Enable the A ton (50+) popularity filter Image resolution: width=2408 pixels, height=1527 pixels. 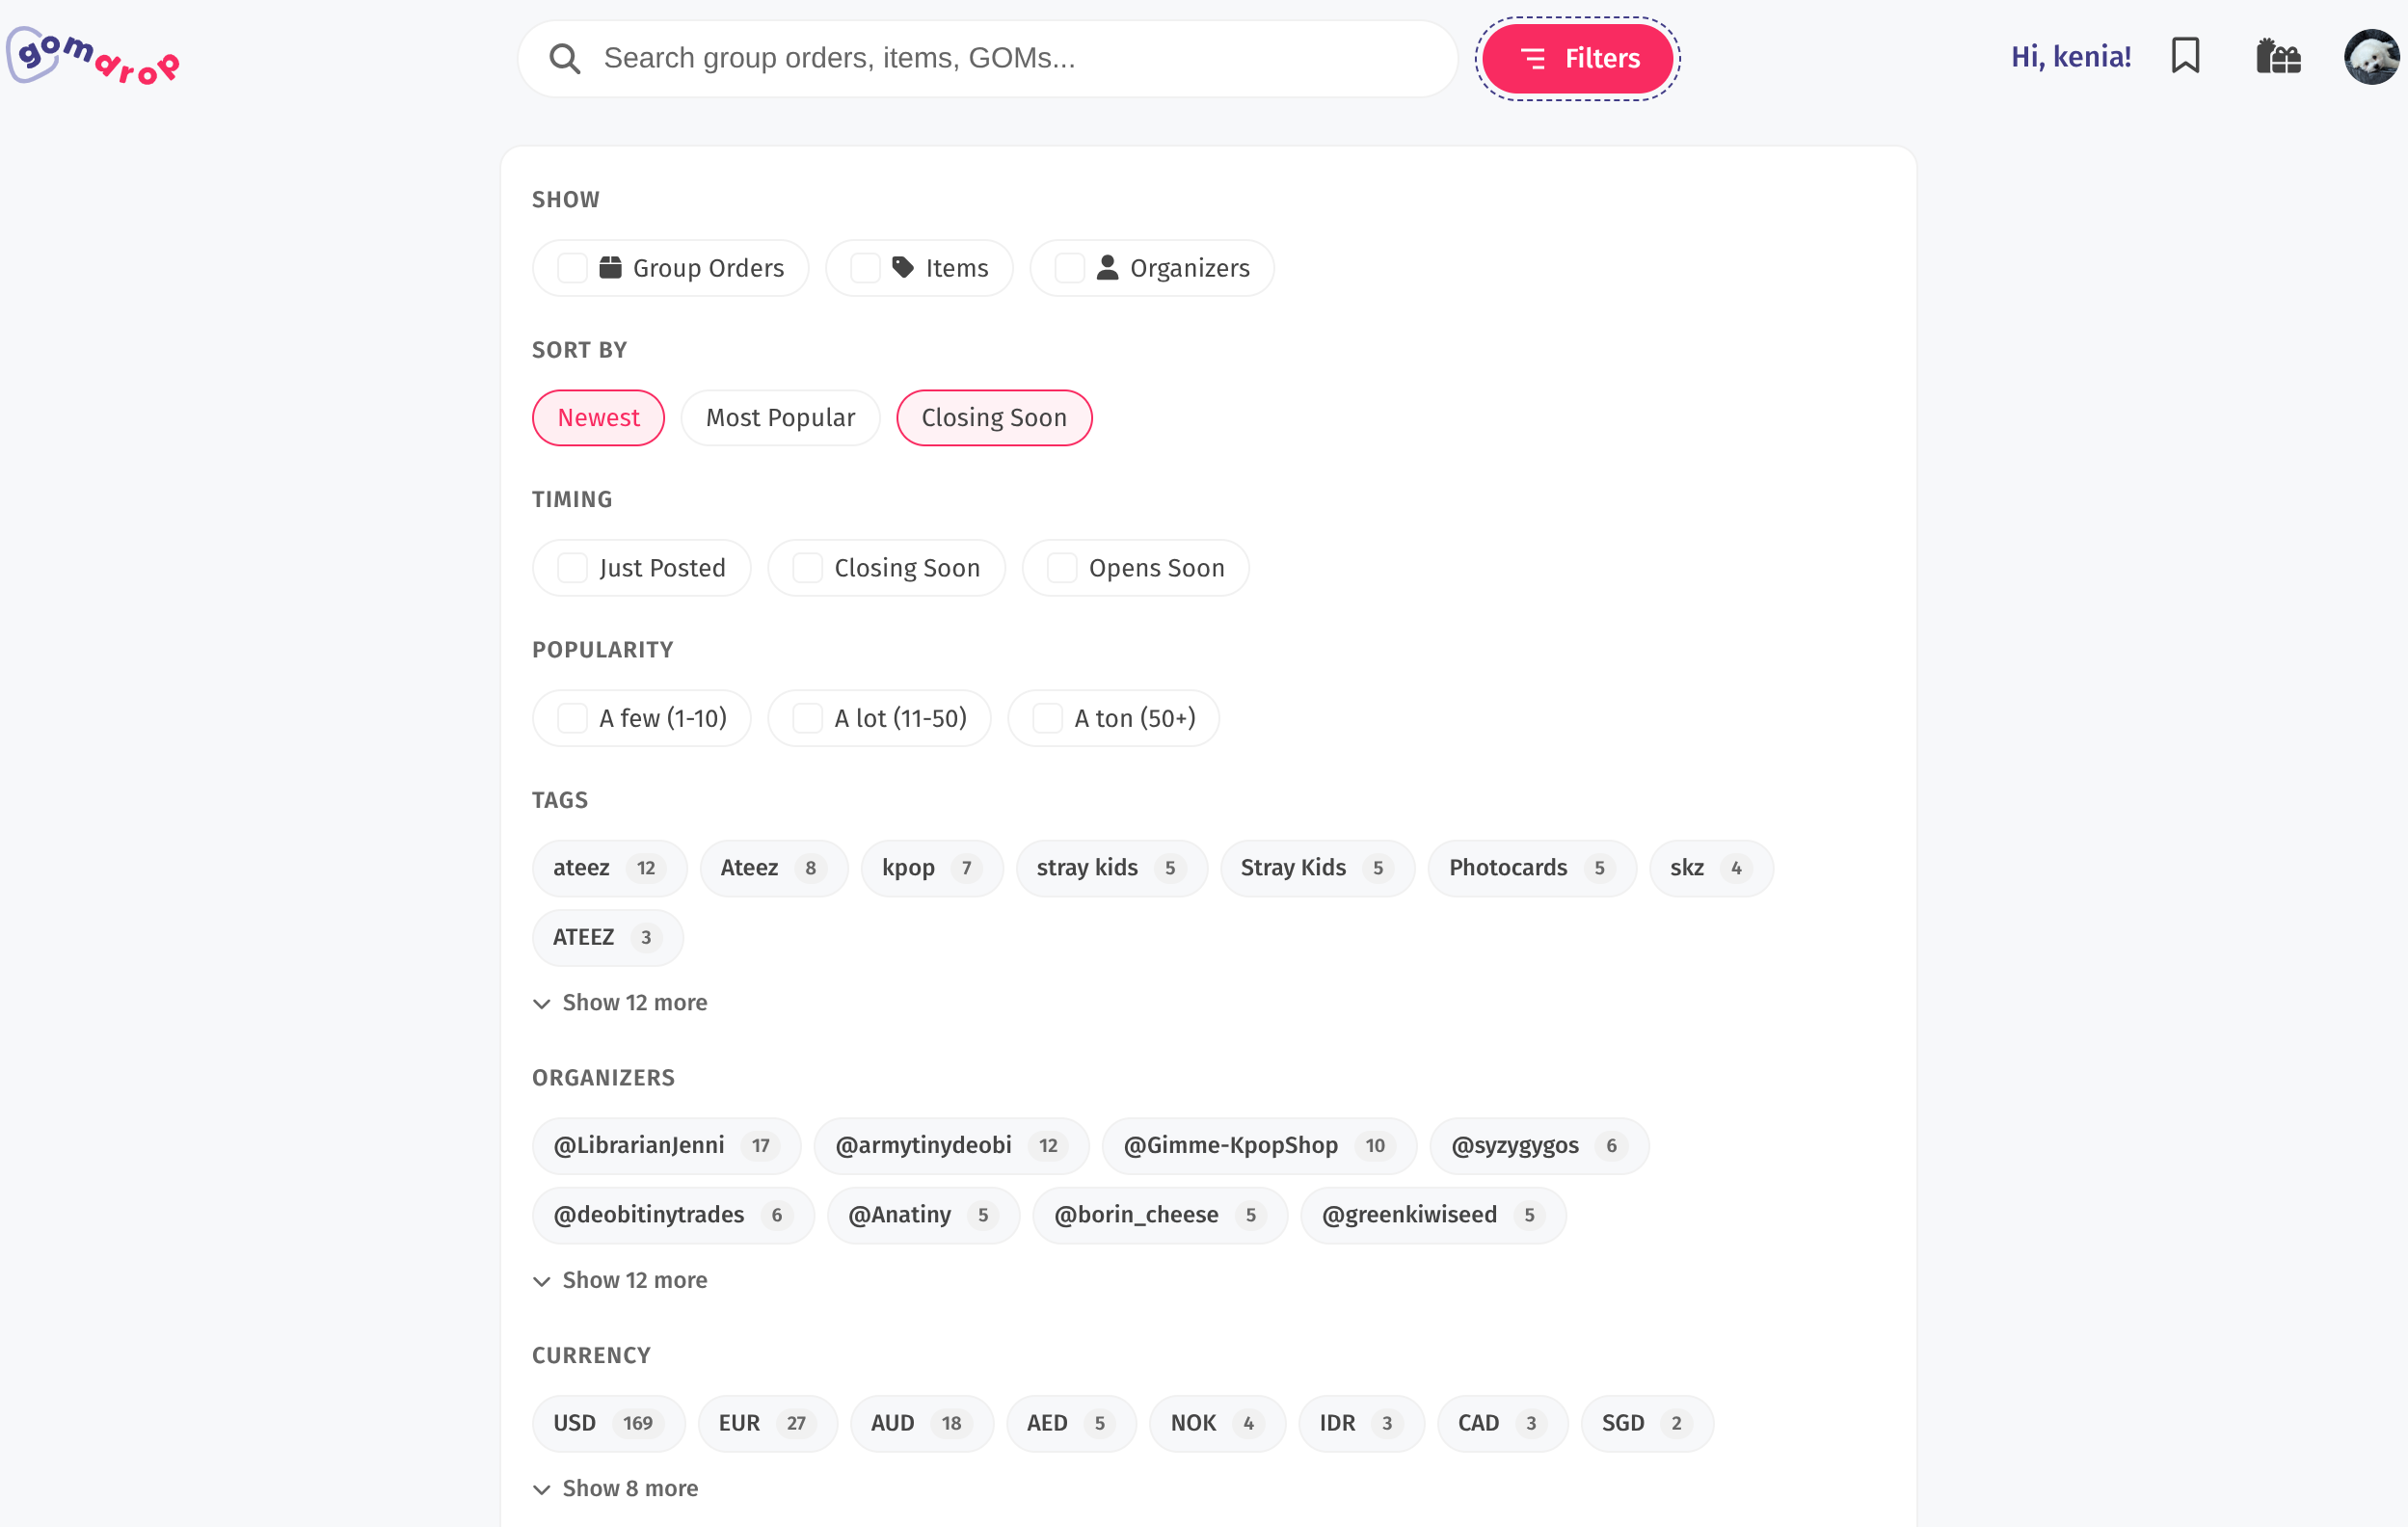pos(1047,717)
